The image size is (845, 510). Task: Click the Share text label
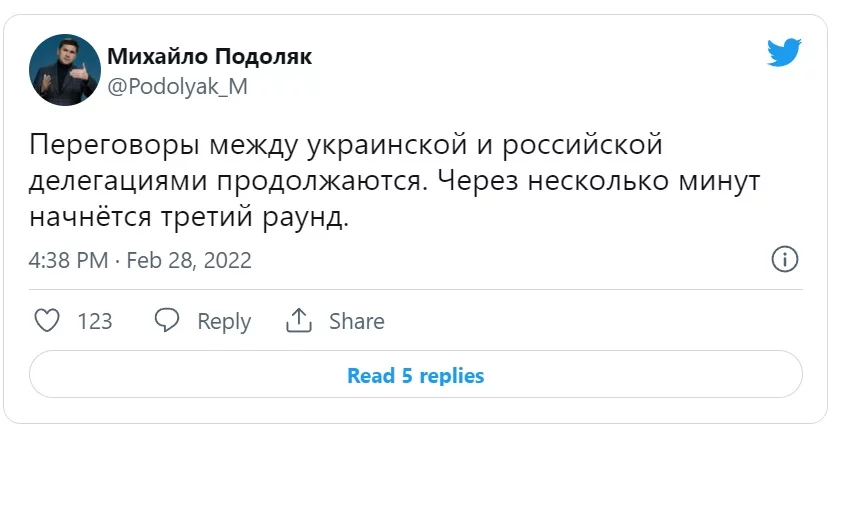click(x=357, y=321)
